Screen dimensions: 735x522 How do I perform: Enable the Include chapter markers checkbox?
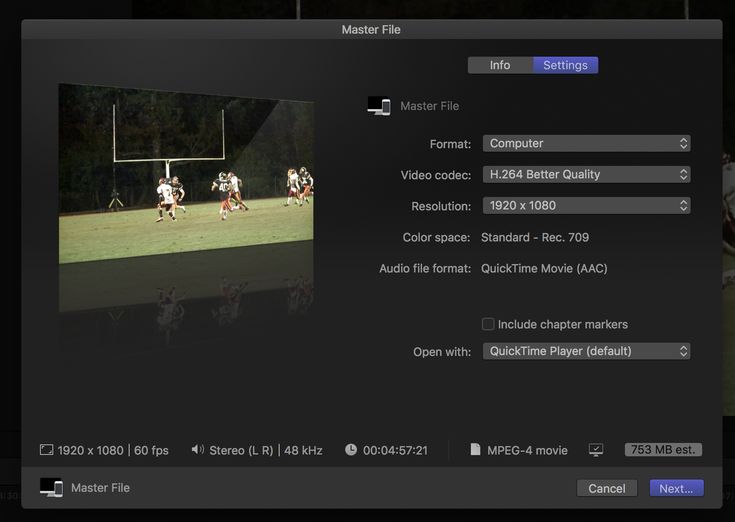(x=488, y=324)
